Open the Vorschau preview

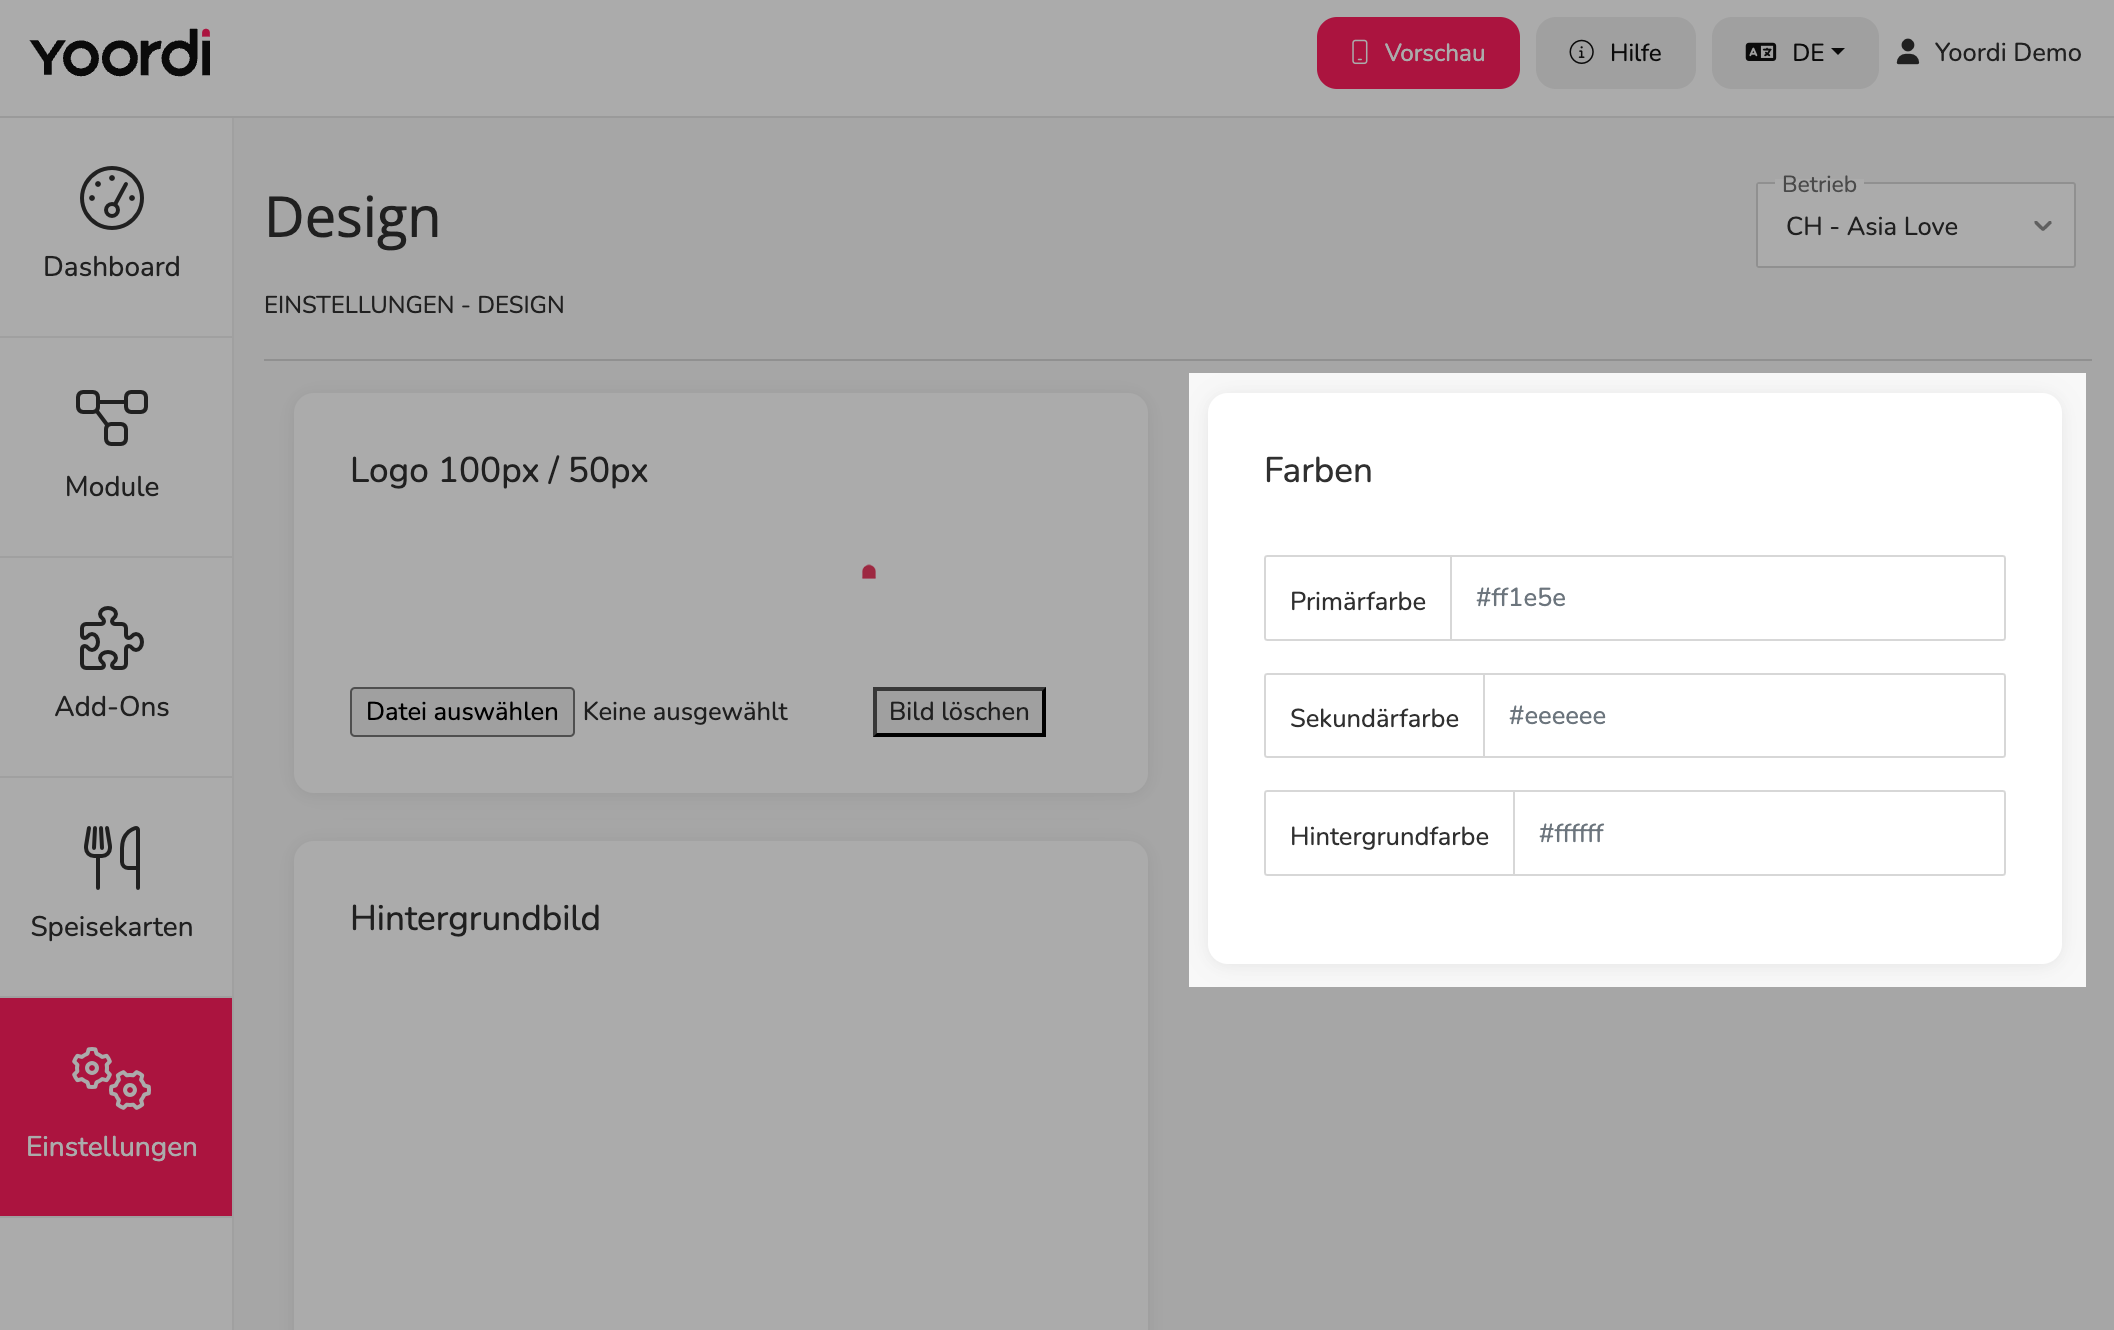pos(1418,53)
